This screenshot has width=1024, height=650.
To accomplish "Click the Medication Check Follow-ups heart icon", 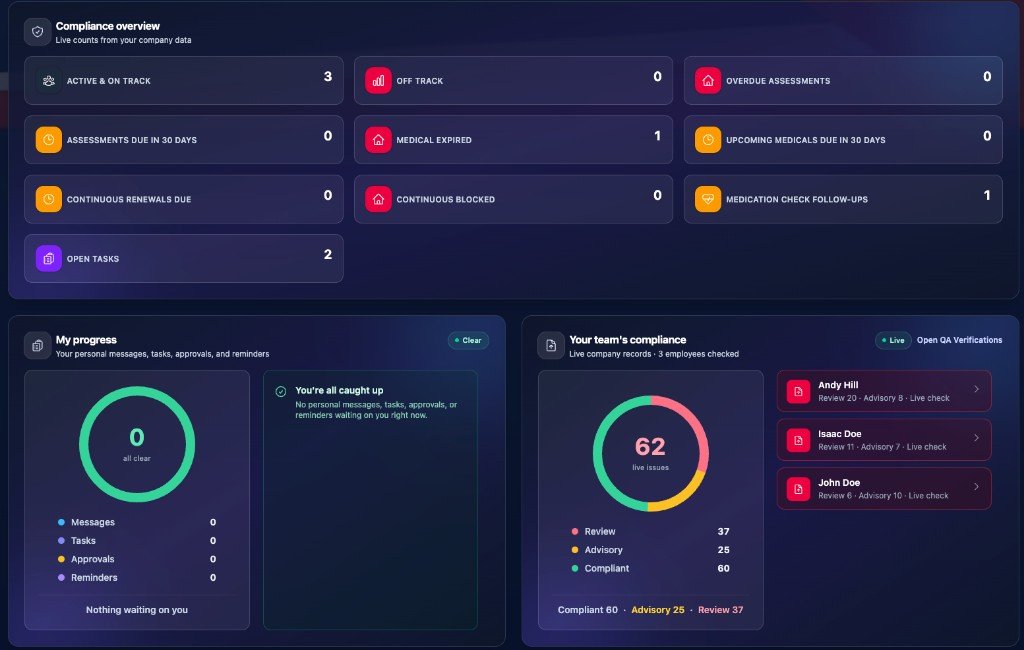I will [708, 199].
